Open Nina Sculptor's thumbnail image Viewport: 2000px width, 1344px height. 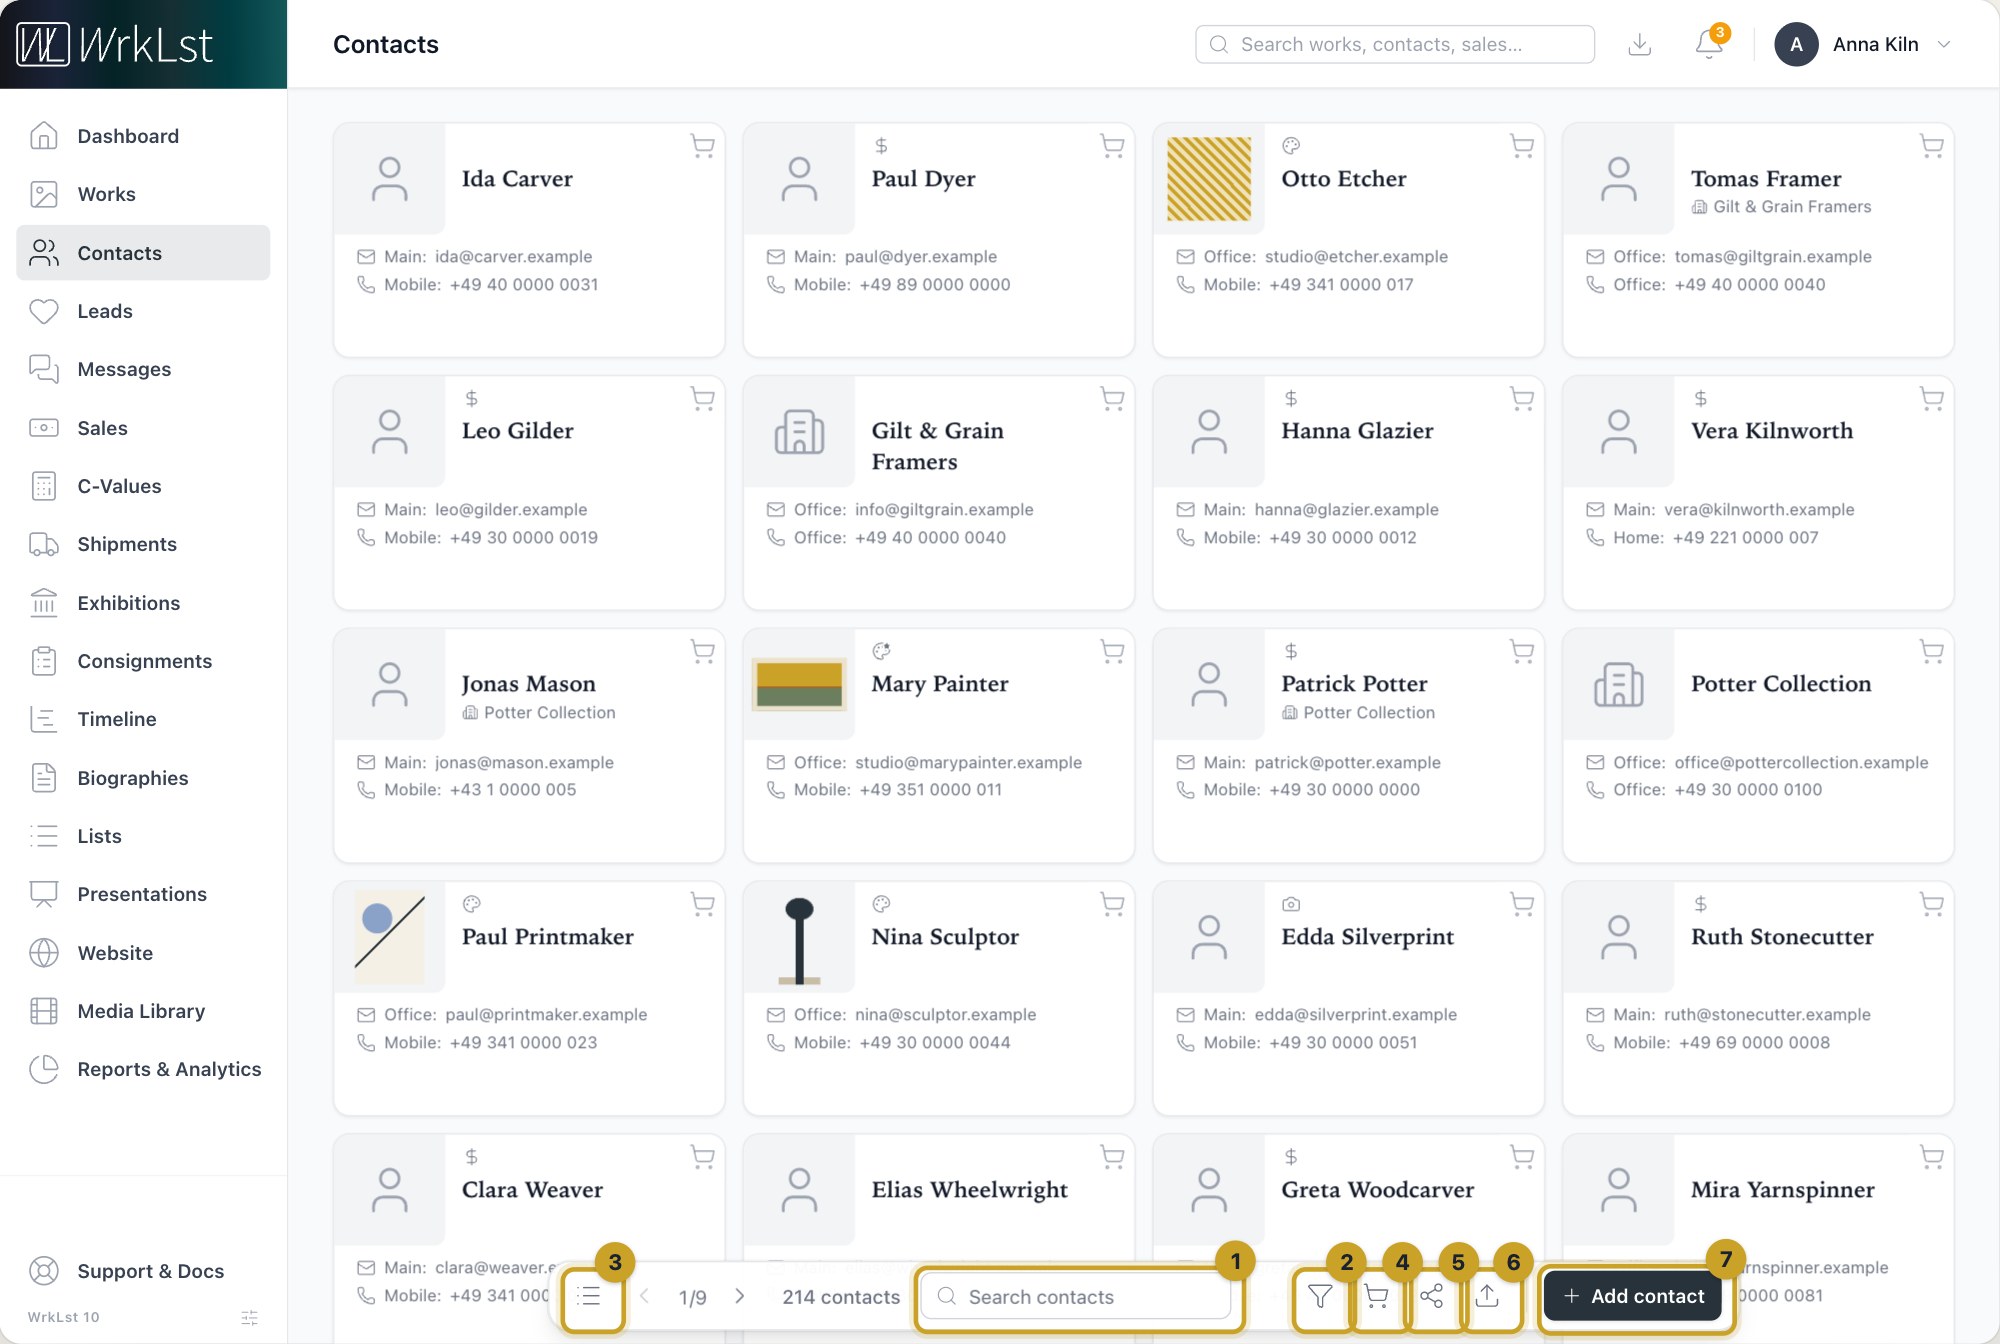[799, 938]
